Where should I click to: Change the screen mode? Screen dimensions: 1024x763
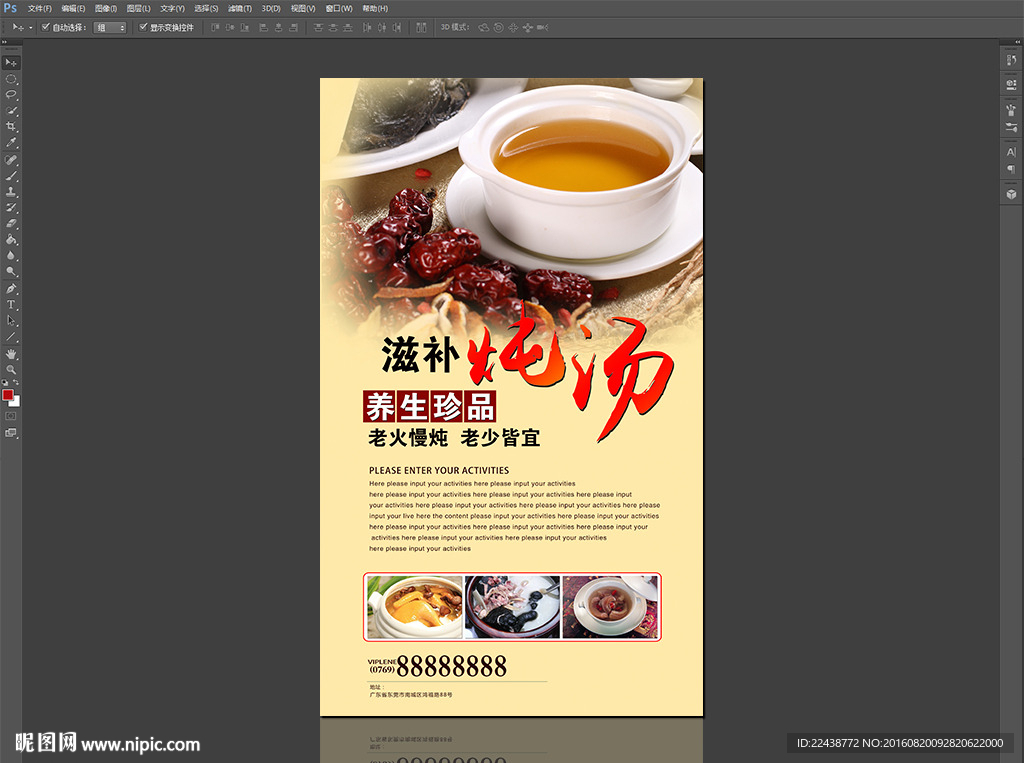pyautogui.click(x=11, y=432)
